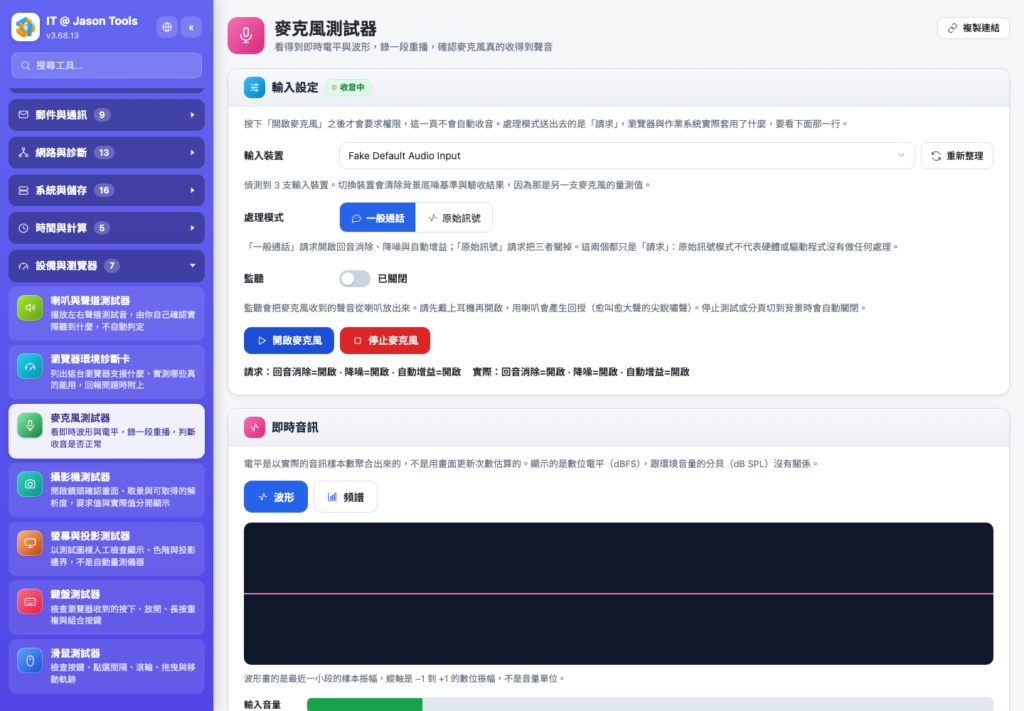
Task: Click the IT @ Jason Tools logo icon
Action: pos(25,27)
